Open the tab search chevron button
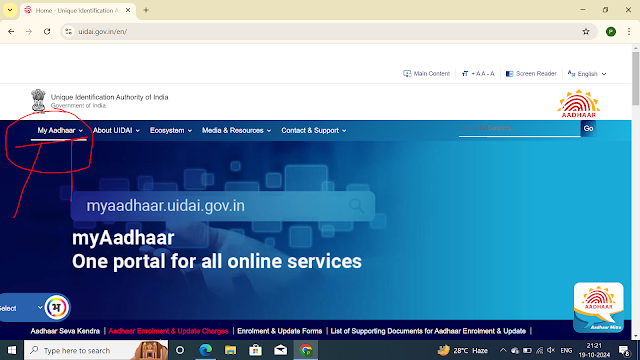This screenshot has width=640, height=360. (x=10, y=10)
